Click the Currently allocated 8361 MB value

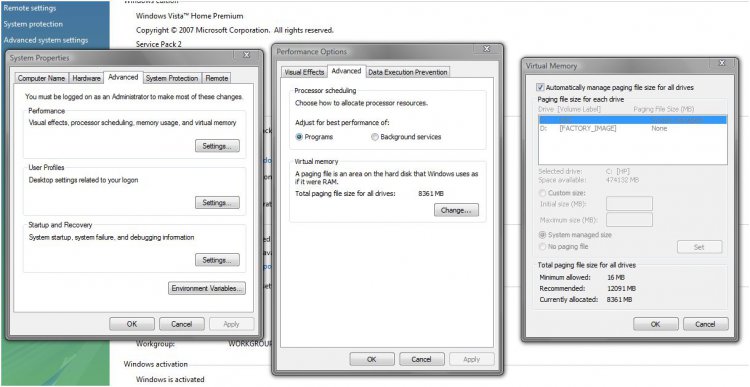click(619, 299)
